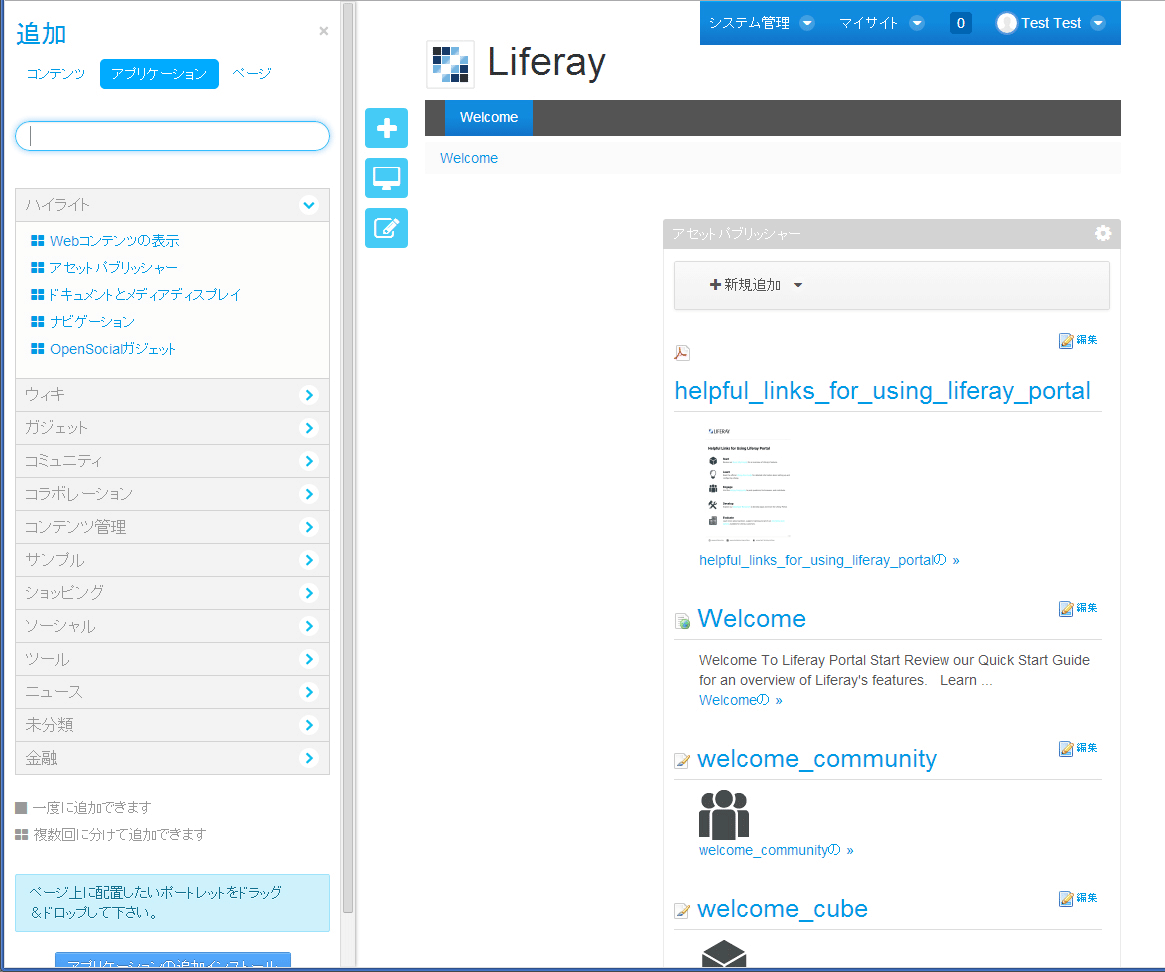Viewport: 1165px width, 972px height.
Task: Open the Test Test user menu arrow
Action: pos(1097,23)
